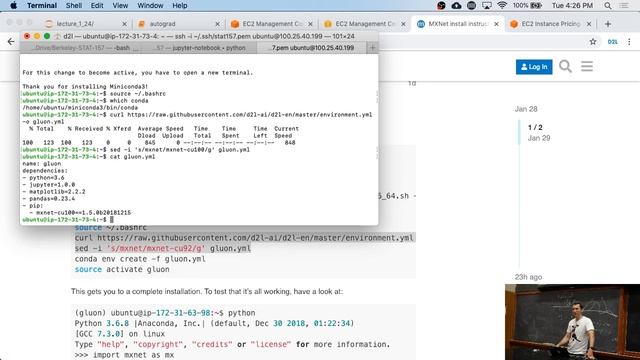Screen dimensions: 640x360
Task: Switch to the second EC2 Management Console tab
Action: [364, 24]
